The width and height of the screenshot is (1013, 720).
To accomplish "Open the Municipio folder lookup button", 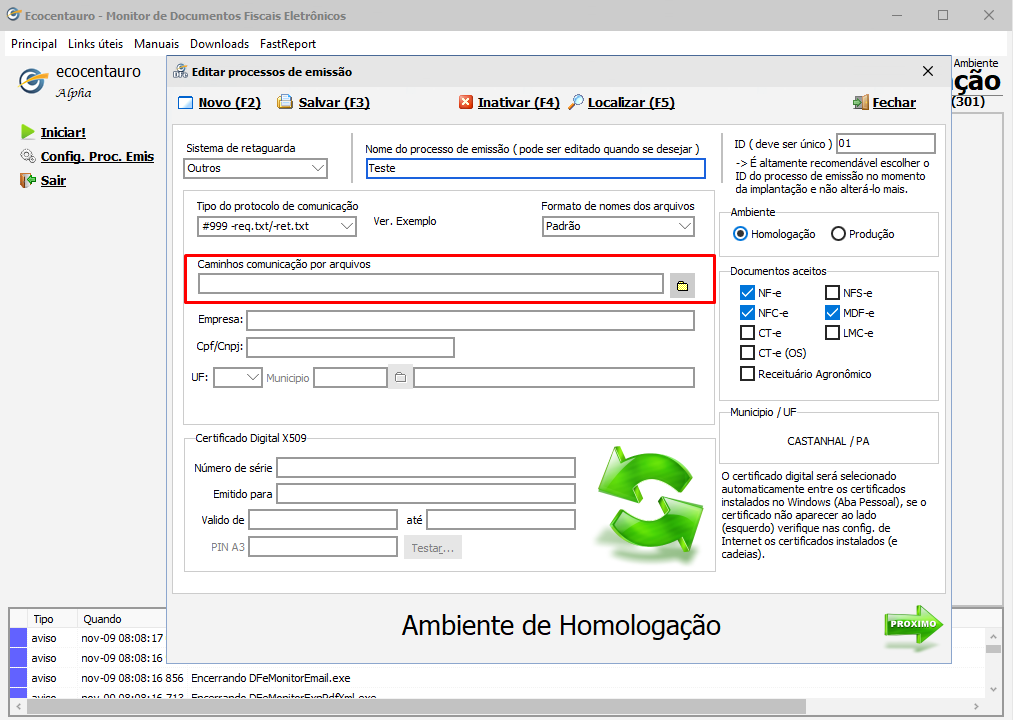I will [400, 378].
